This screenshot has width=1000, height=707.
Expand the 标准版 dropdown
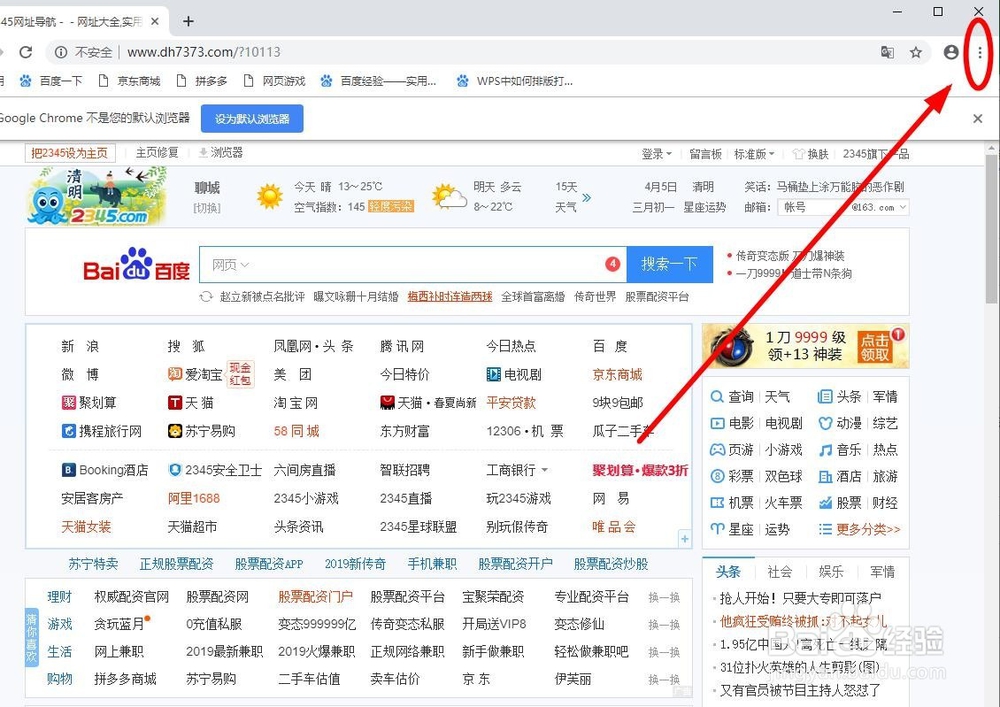pyautogui.click(x=754, y=154)
